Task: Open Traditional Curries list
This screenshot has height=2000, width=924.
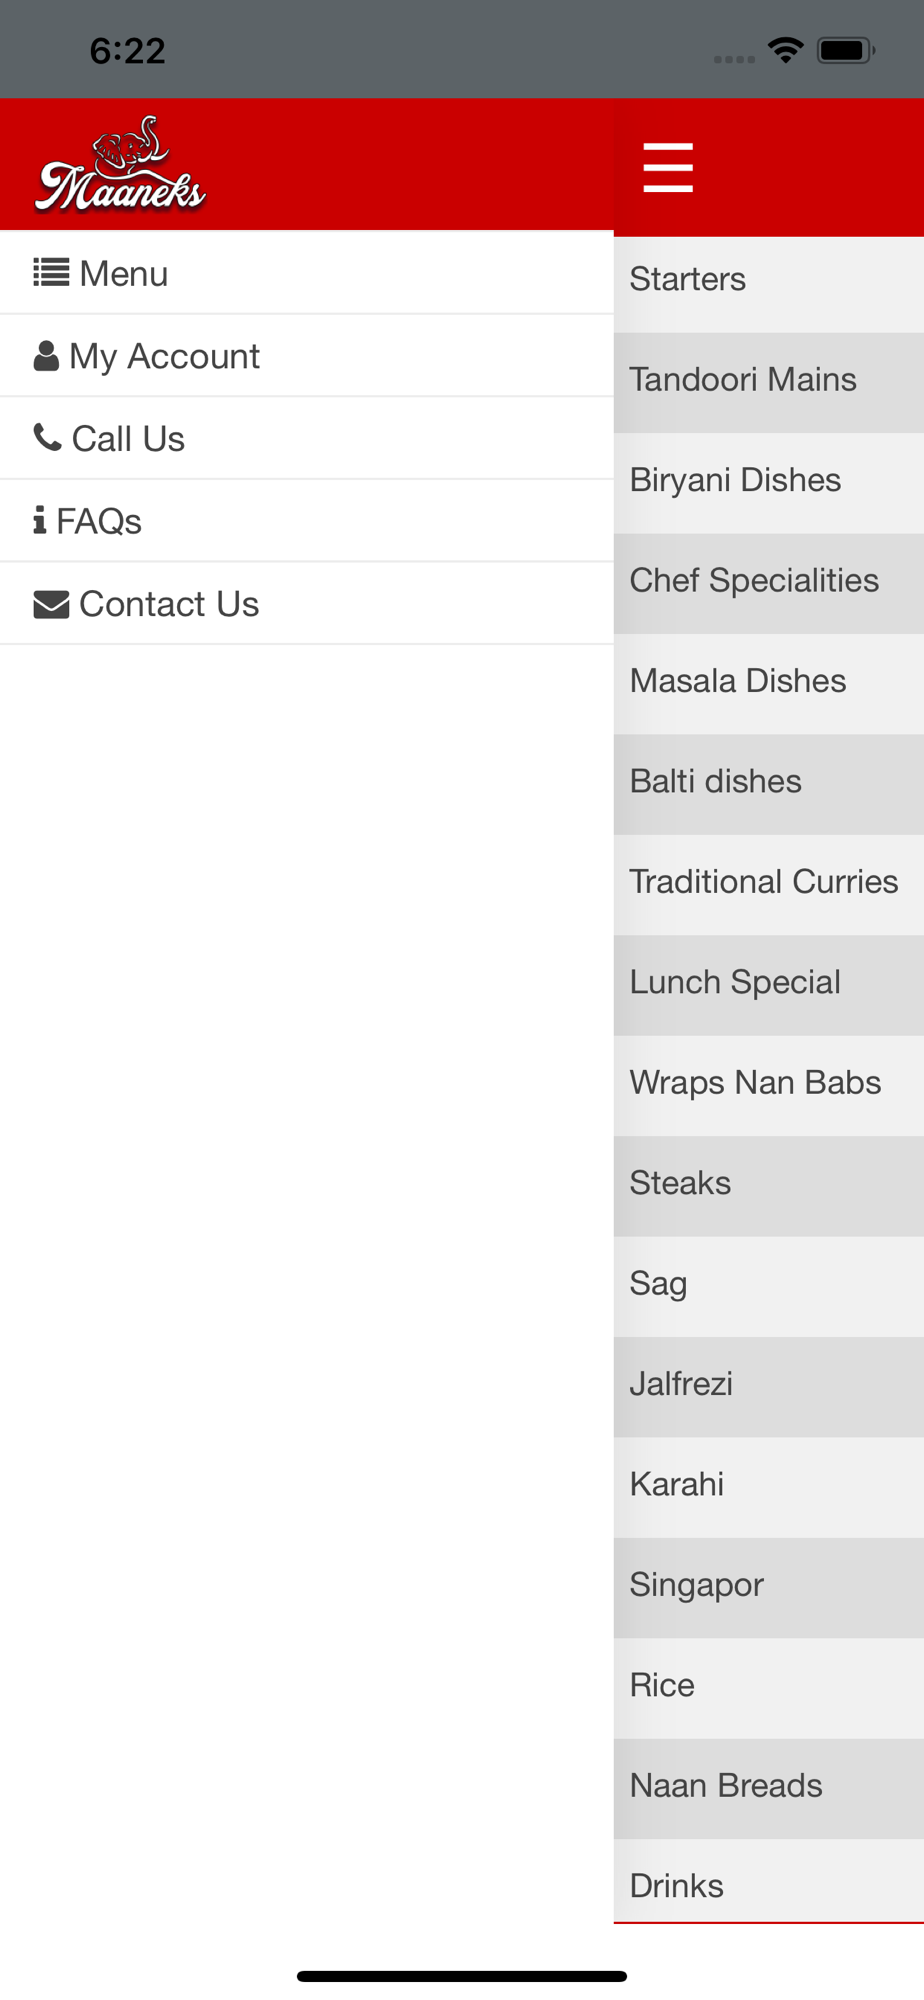Action: pos(764,882)
